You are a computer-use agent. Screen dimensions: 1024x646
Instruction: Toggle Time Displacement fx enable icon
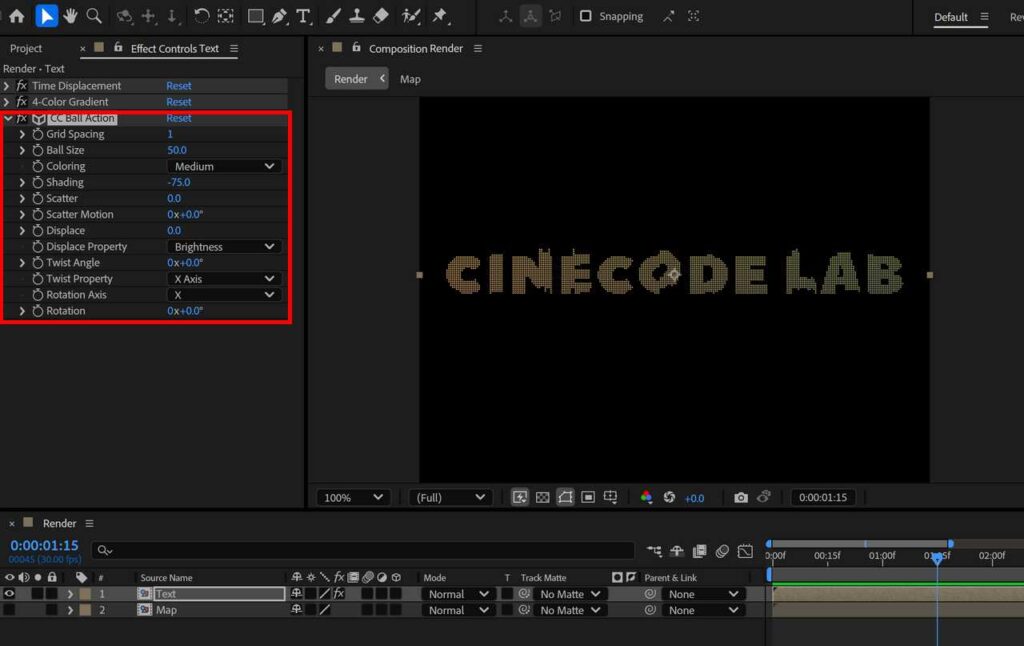(22, 86)
